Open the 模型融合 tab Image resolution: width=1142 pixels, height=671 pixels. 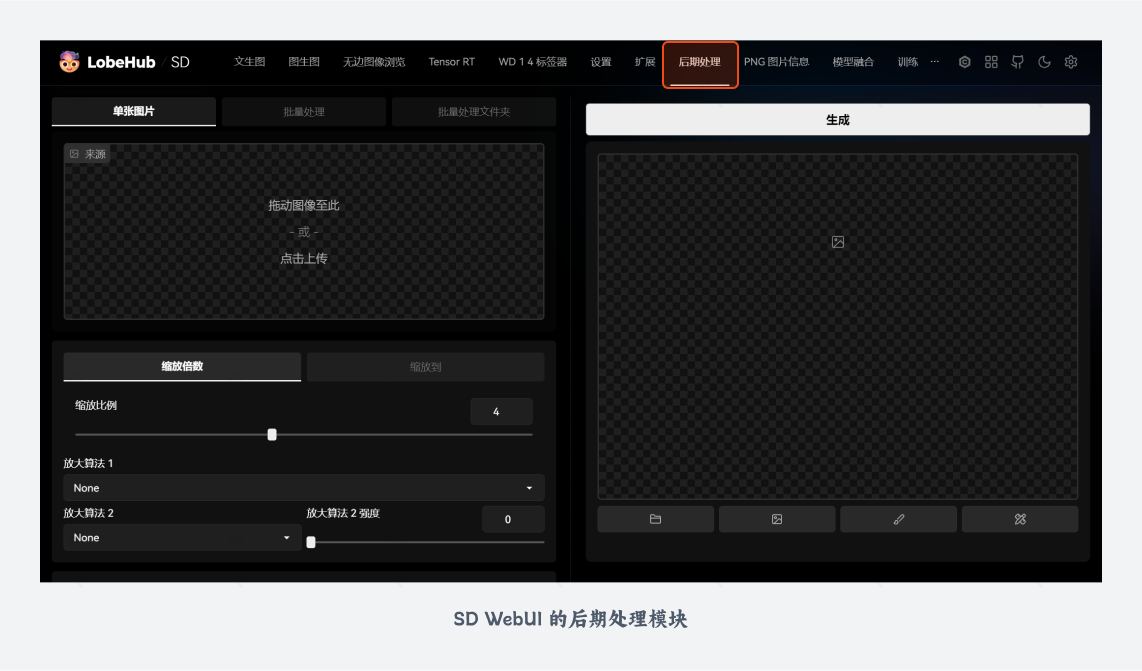pyautogui.click(x=853, y=62)
